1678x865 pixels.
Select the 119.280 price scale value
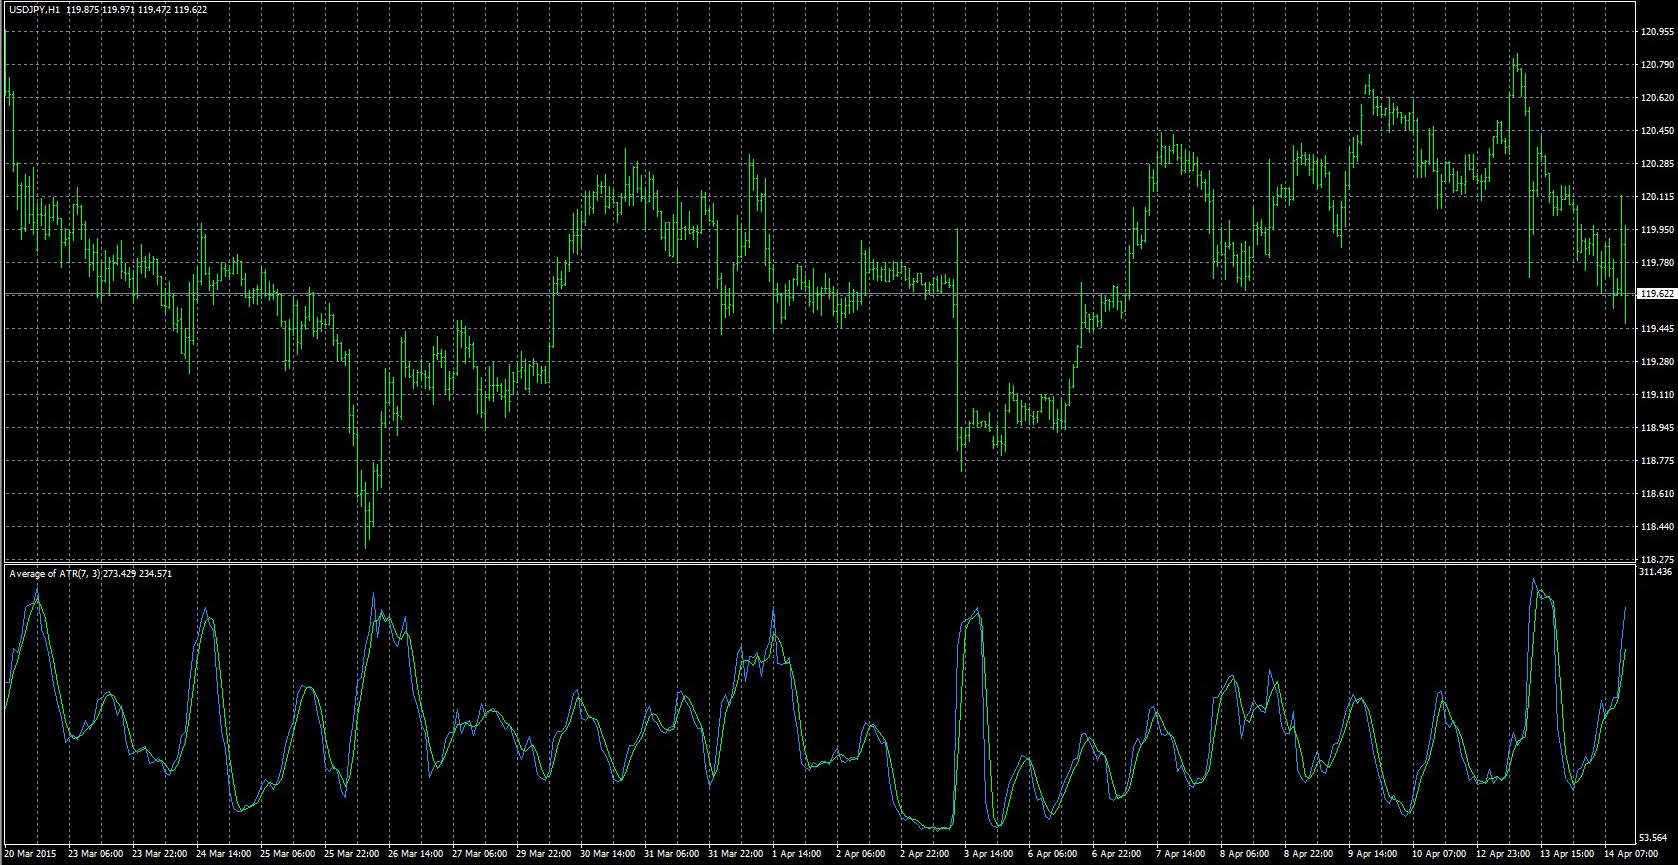(x=1657, y=362)
